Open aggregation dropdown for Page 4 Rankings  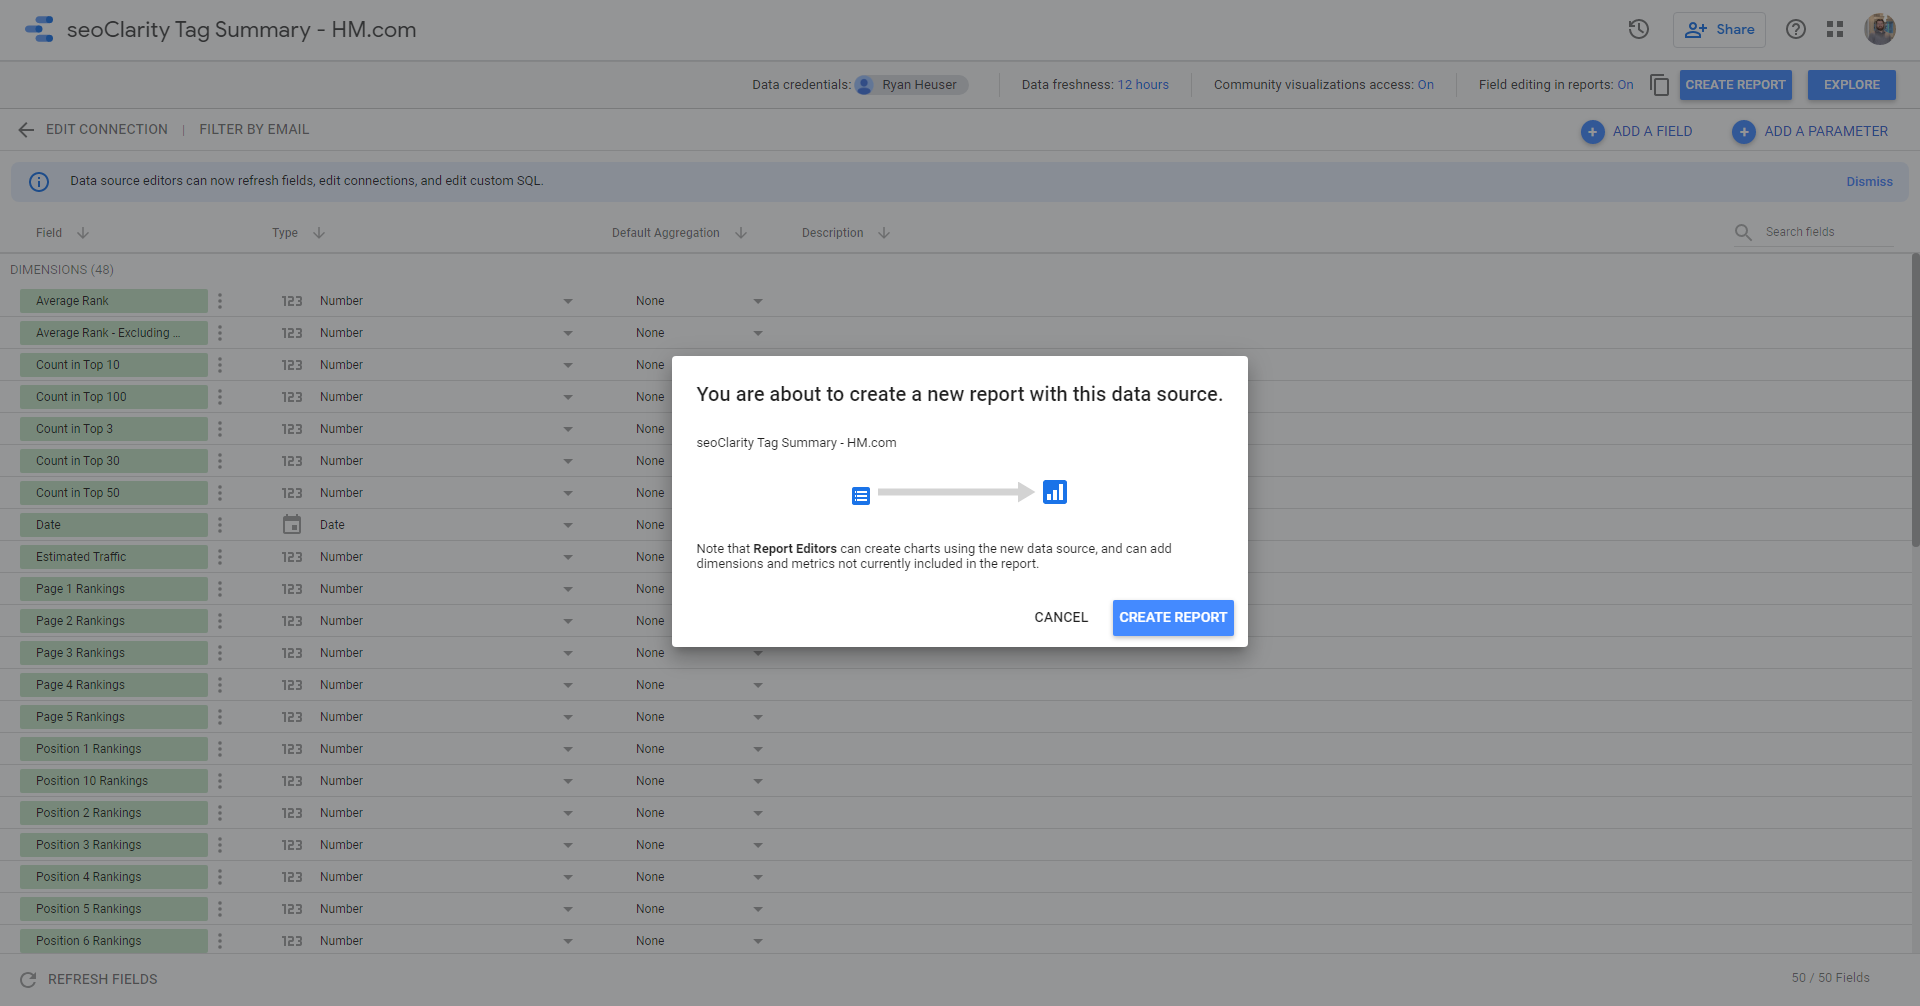tap(757, 685)
